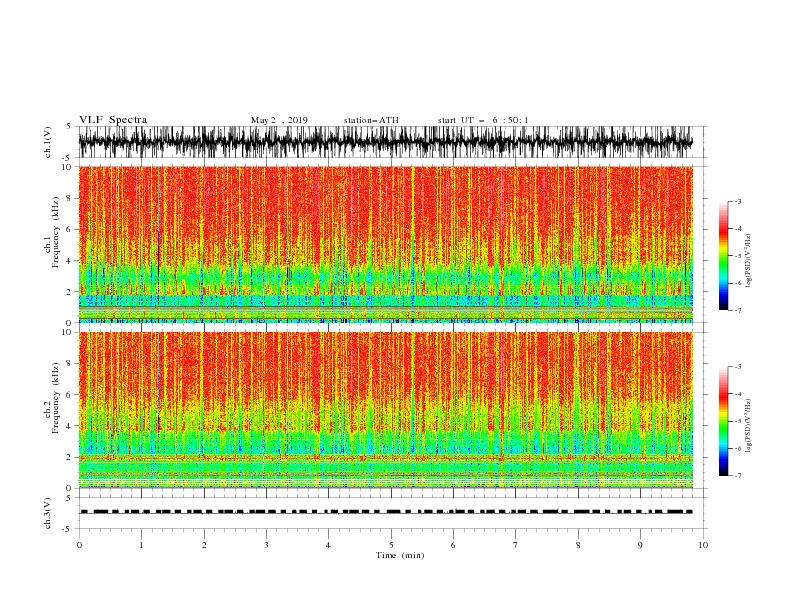Image resolution: width=792 pixels, height=612 pixels.
Task: Click the "10" frequency tick of ch.1 spectrogram
Action: (67, 167)
